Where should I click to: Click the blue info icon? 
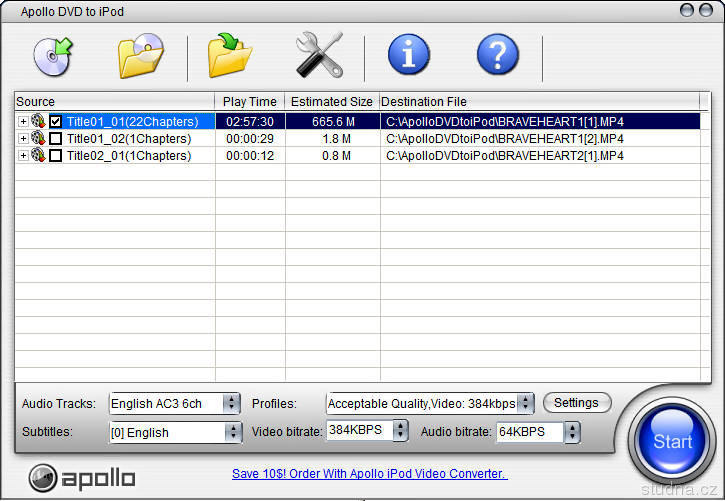click(x=408, y=54)
